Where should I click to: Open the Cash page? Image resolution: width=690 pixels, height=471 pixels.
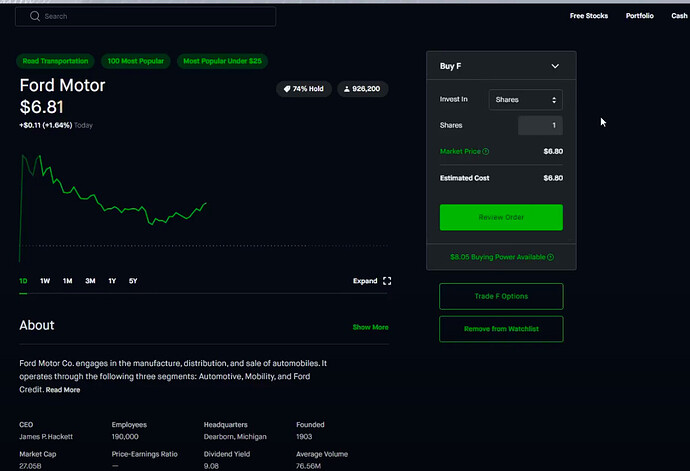[x=679, y=16]
